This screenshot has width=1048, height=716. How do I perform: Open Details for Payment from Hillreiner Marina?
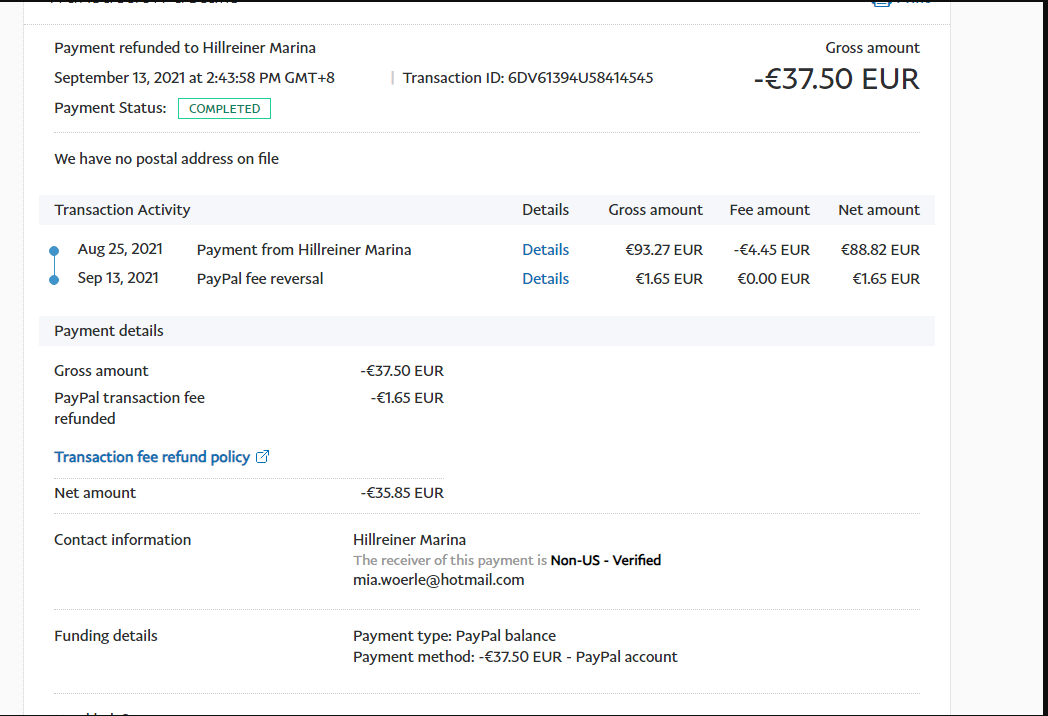(x=545, y=250)
